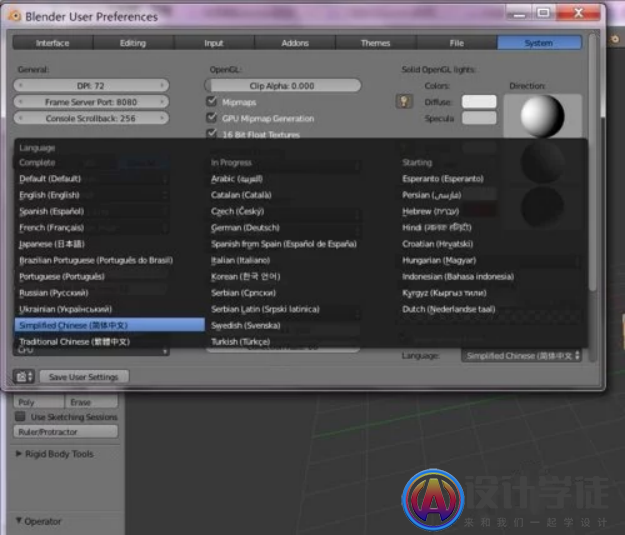The height and width of the screenshot is (535, 625).
Task: Select Italian (Italiano) language
Action: coord(301,260)
